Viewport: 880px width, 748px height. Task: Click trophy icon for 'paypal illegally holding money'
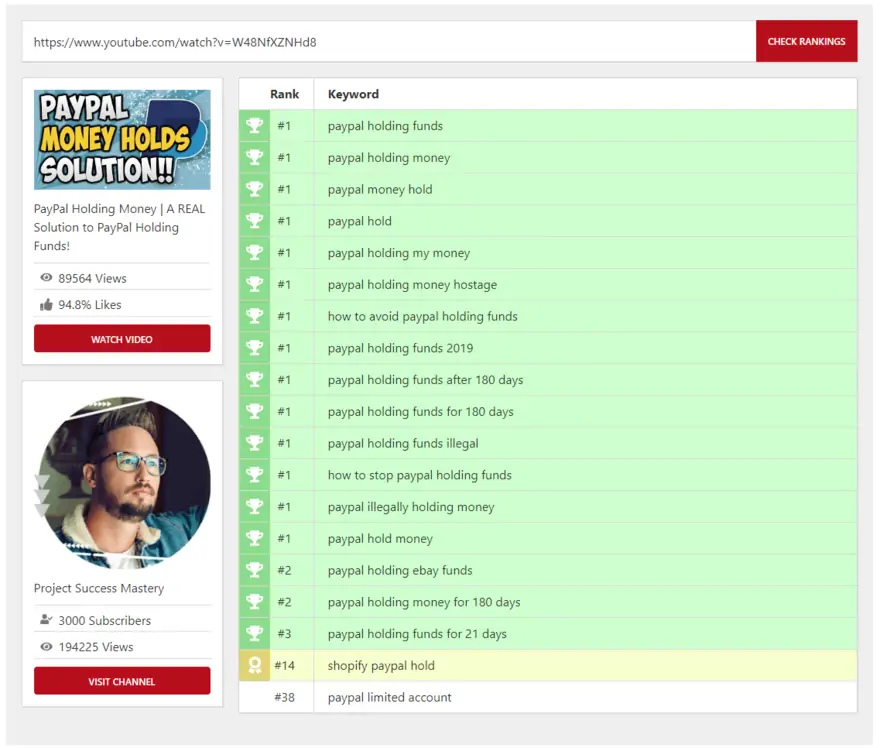[x=254, y=506]
